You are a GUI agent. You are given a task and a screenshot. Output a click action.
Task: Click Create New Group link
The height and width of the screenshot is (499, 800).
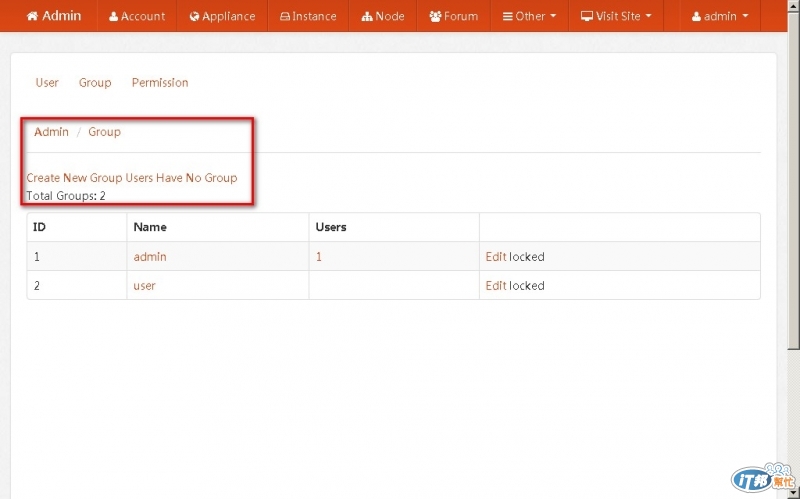pyautogui.click(x=74, y=178)
